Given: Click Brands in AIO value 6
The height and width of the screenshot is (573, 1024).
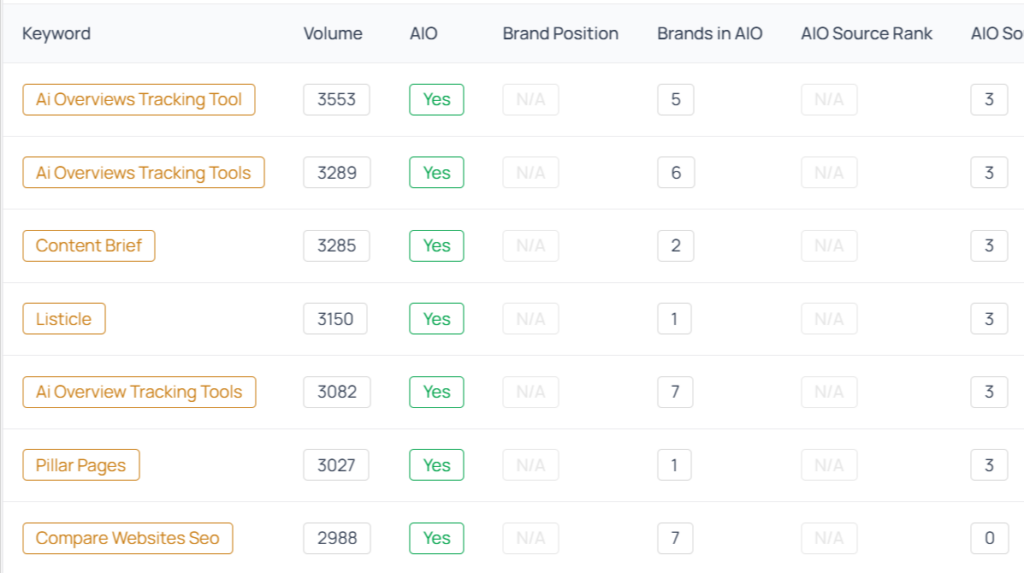Looking at the screenshot, I should tap(676, 173).
